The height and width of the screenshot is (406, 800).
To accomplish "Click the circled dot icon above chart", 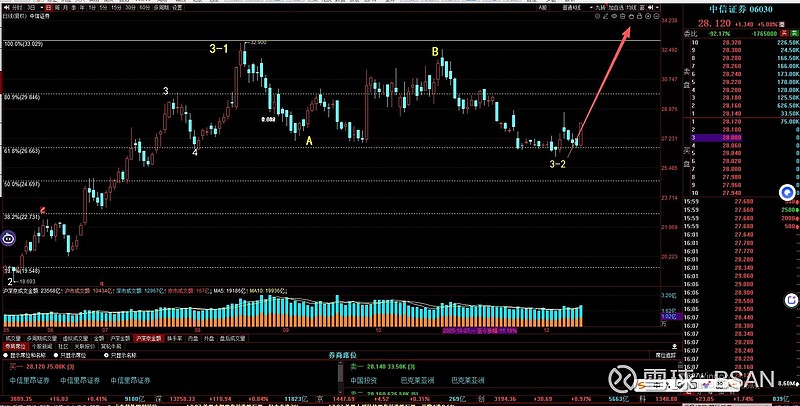I will (647, 16).
